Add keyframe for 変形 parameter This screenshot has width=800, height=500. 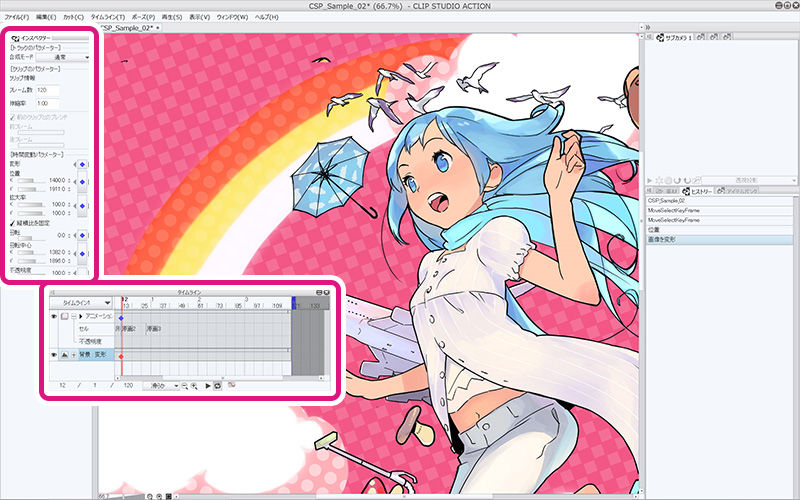[82, 164]
